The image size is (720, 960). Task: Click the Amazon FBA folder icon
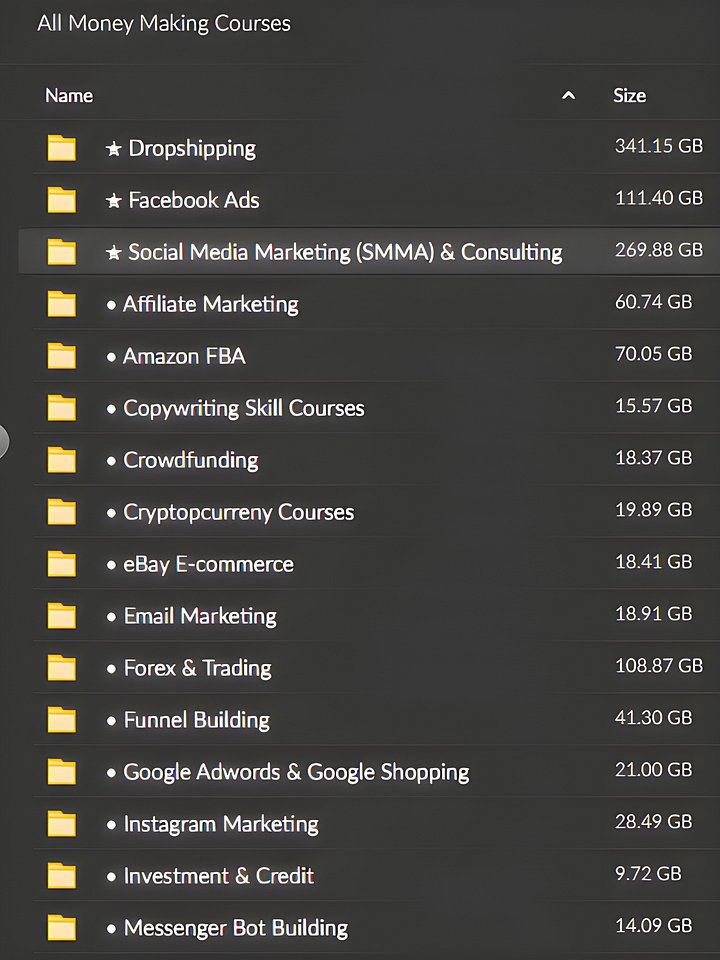[x=62, y=356]
